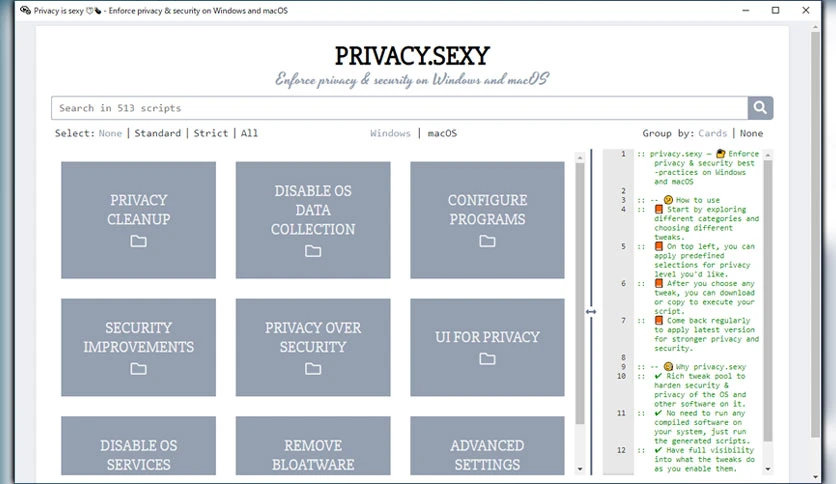The width and height of the screenshot is (836, 484).
Task: Select the Strict preset
Action: pyautogui.click(x=211, y=133)
